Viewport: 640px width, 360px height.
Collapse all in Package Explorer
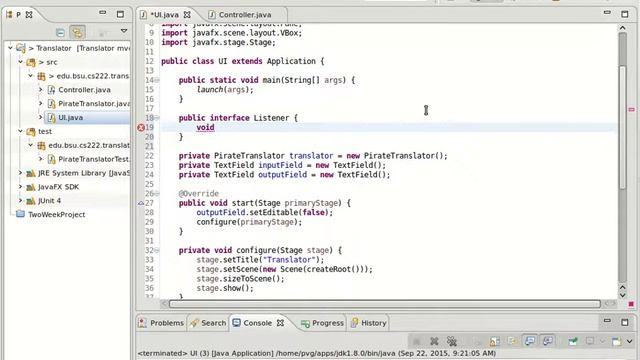[60, 32]
